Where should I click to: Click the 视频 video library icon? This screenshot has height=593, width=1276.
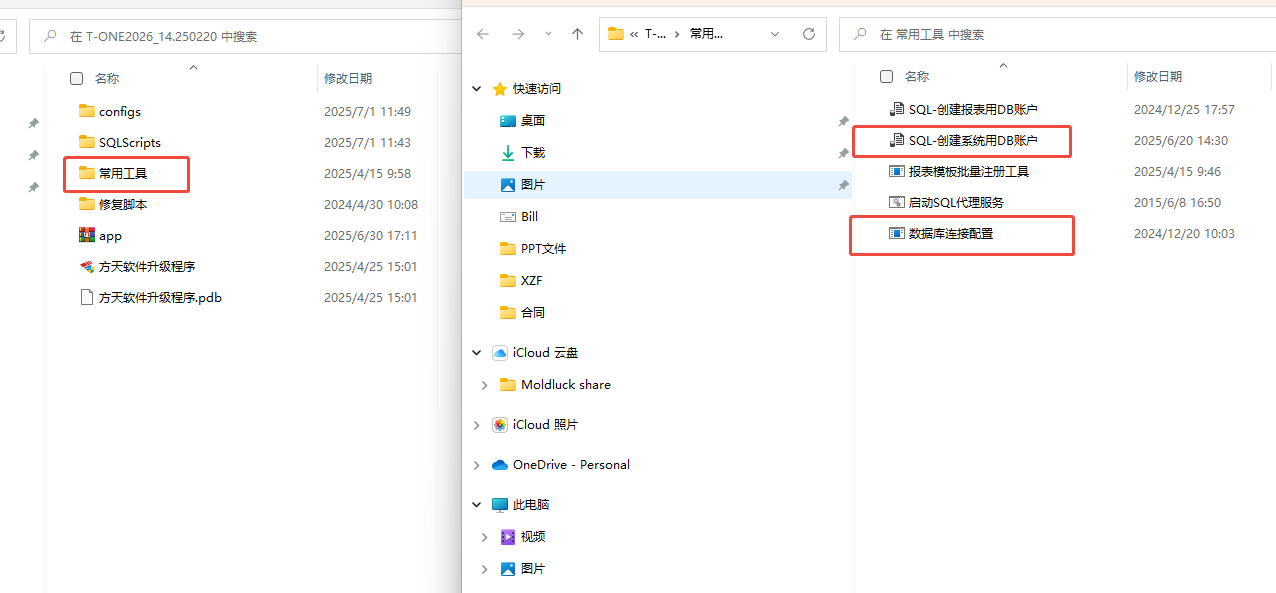tap(508, 536)
